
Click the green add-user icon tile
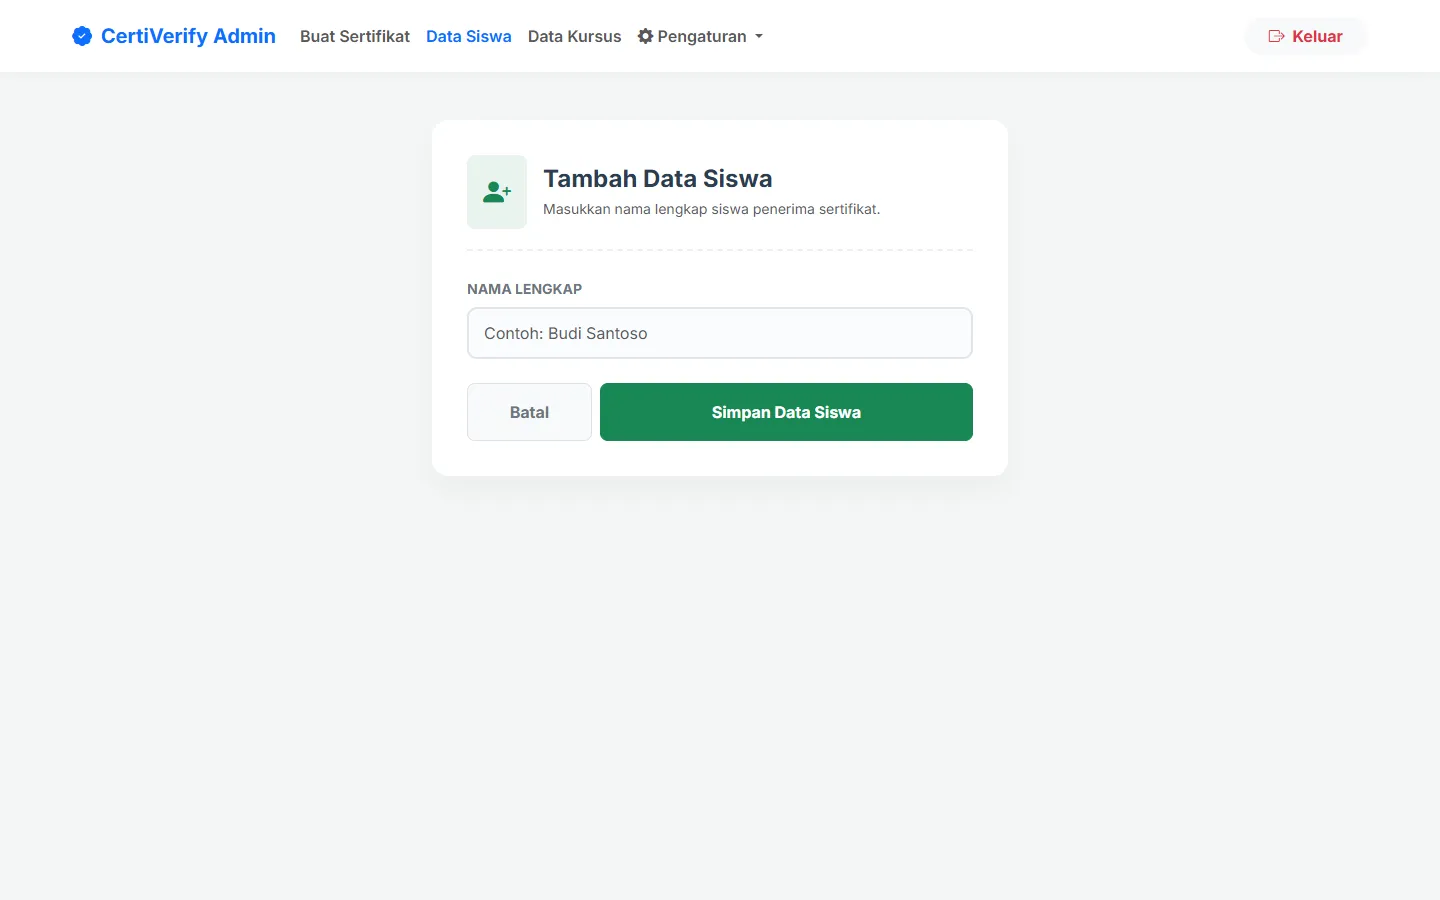[497, 192]
